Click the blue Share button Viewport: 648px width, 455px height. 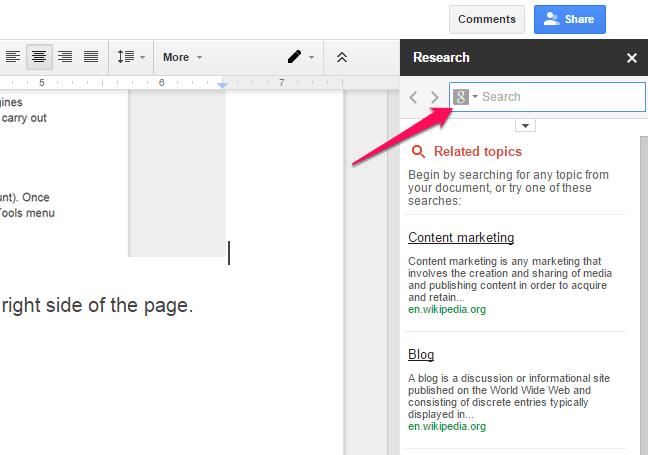(x=570, y=19)
